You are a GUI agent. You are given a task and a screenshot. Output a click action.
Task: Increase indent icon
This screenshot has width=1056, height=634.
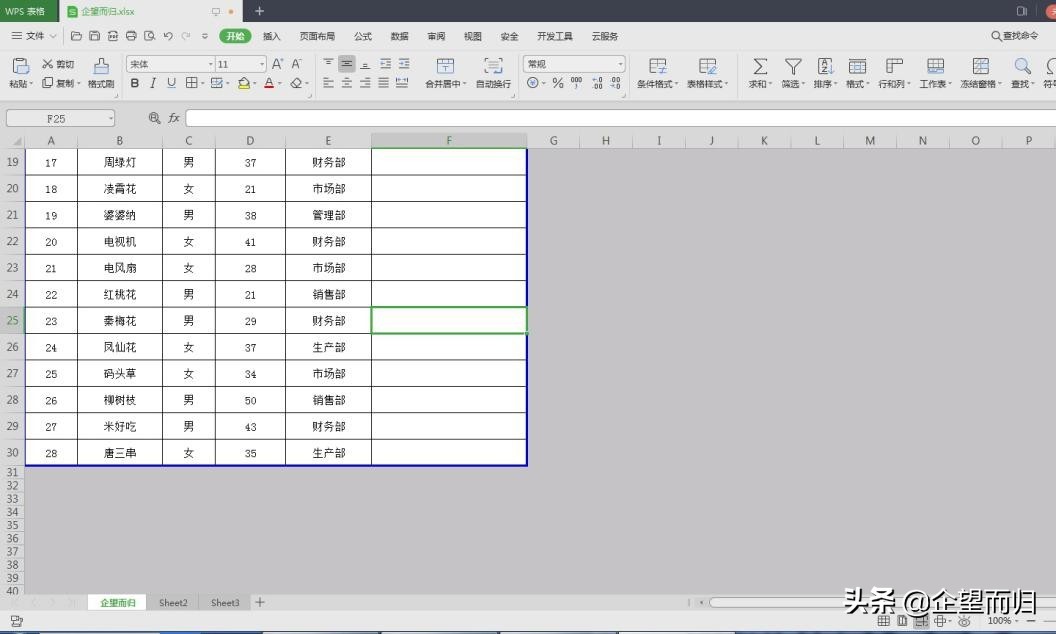point(404,64)
